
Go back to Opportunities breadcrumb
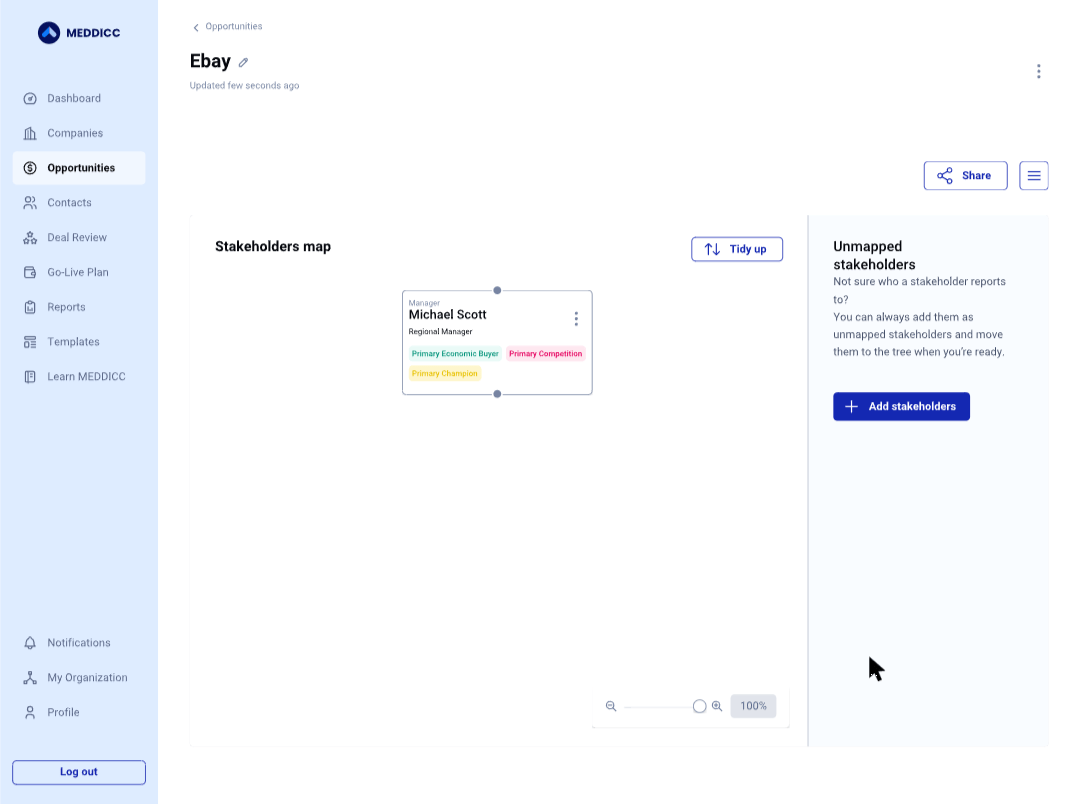(233, 26)
